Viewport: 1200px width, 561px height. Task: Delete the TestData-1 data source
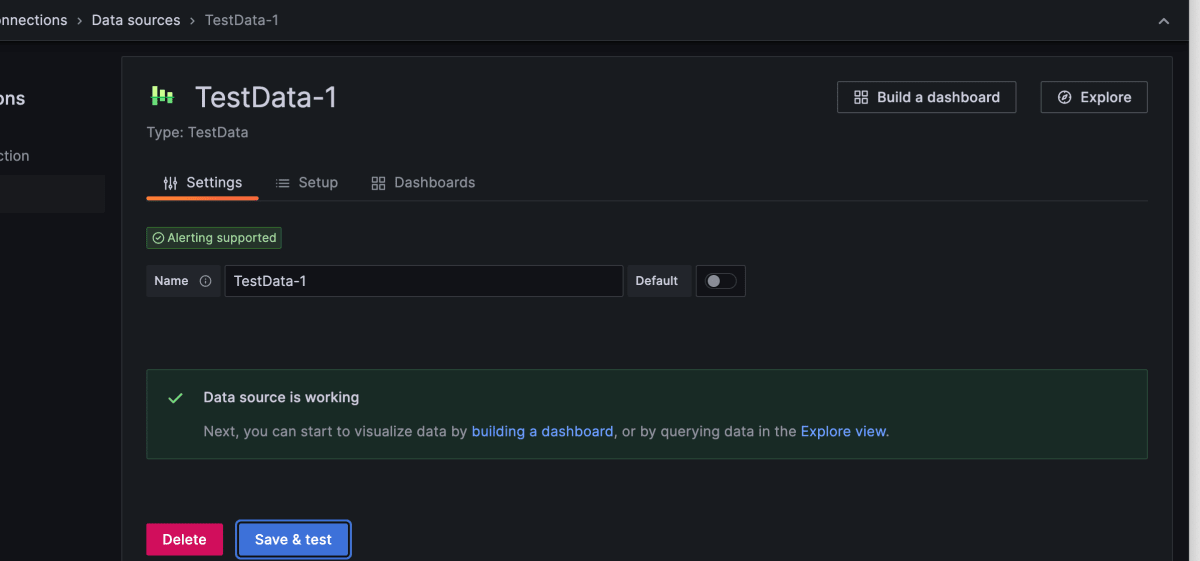tap(184, 539)
